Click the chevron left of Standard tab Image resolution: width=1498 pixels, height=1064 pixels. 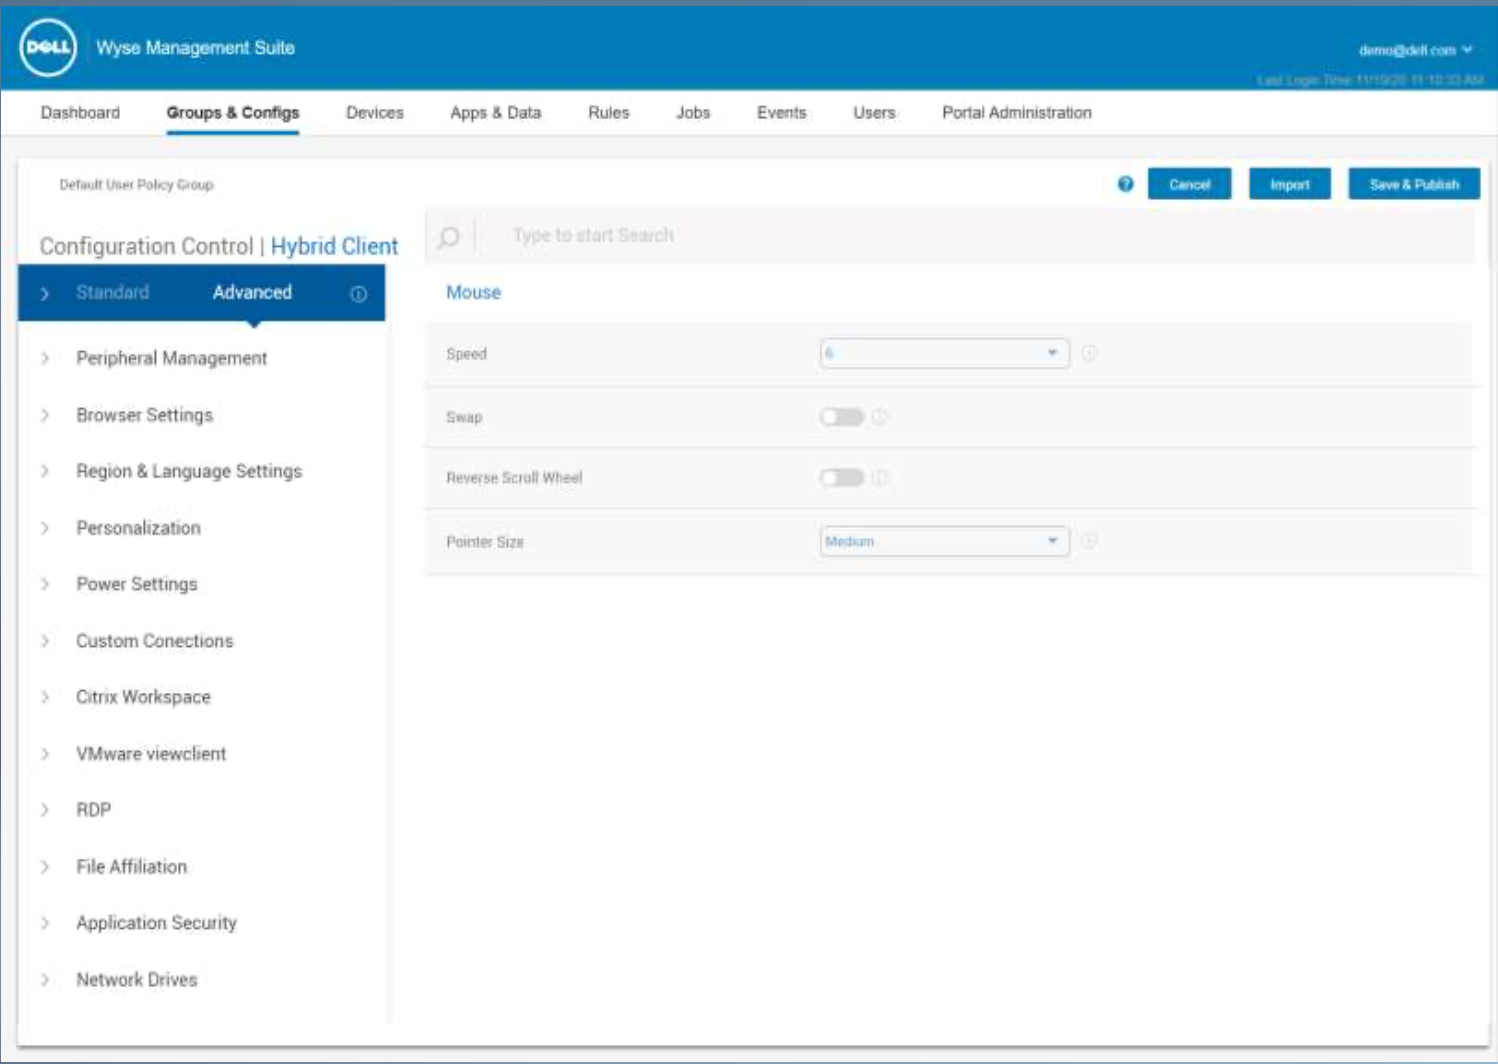(x=45, y=293)
